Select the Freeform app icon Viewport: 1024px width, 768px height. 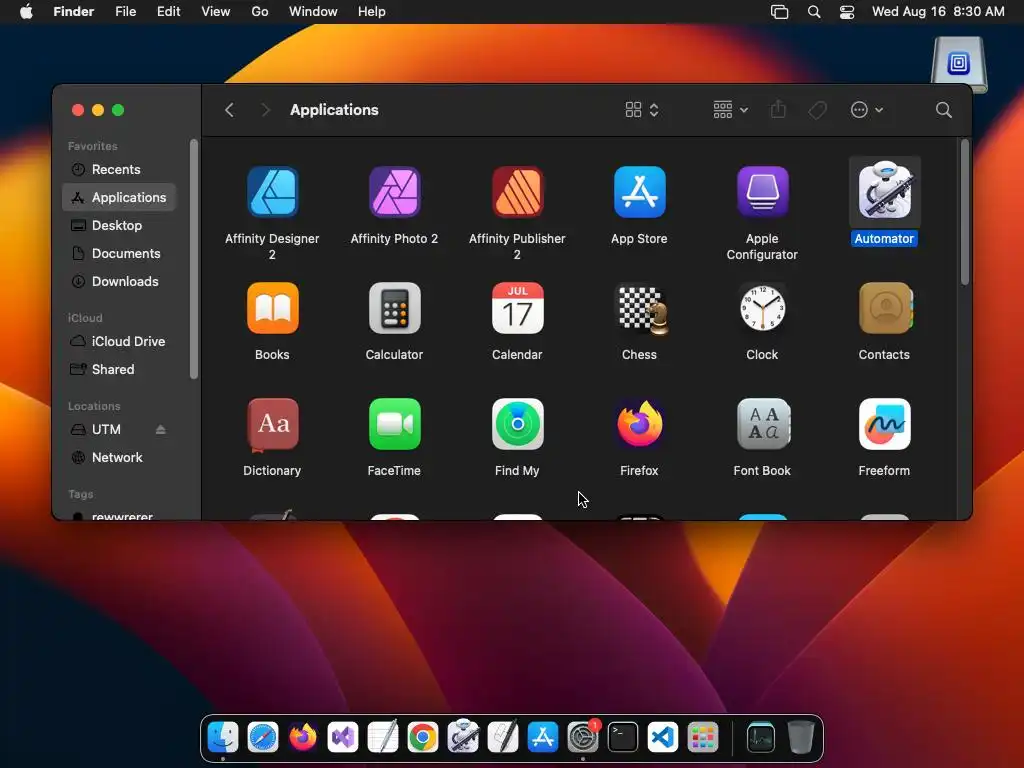(884, 424)
